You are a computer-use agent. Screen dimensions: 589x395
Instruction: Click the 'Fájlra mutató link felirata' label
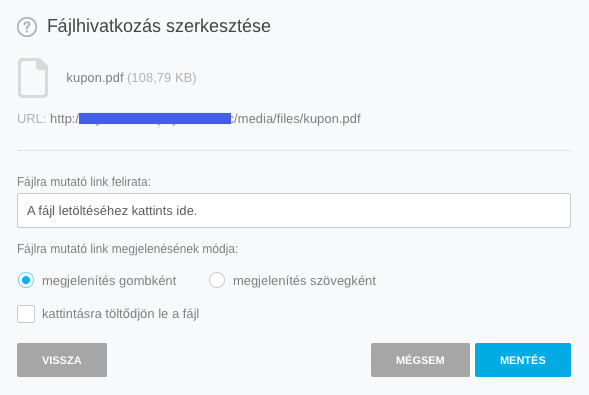tap(84, 182)
